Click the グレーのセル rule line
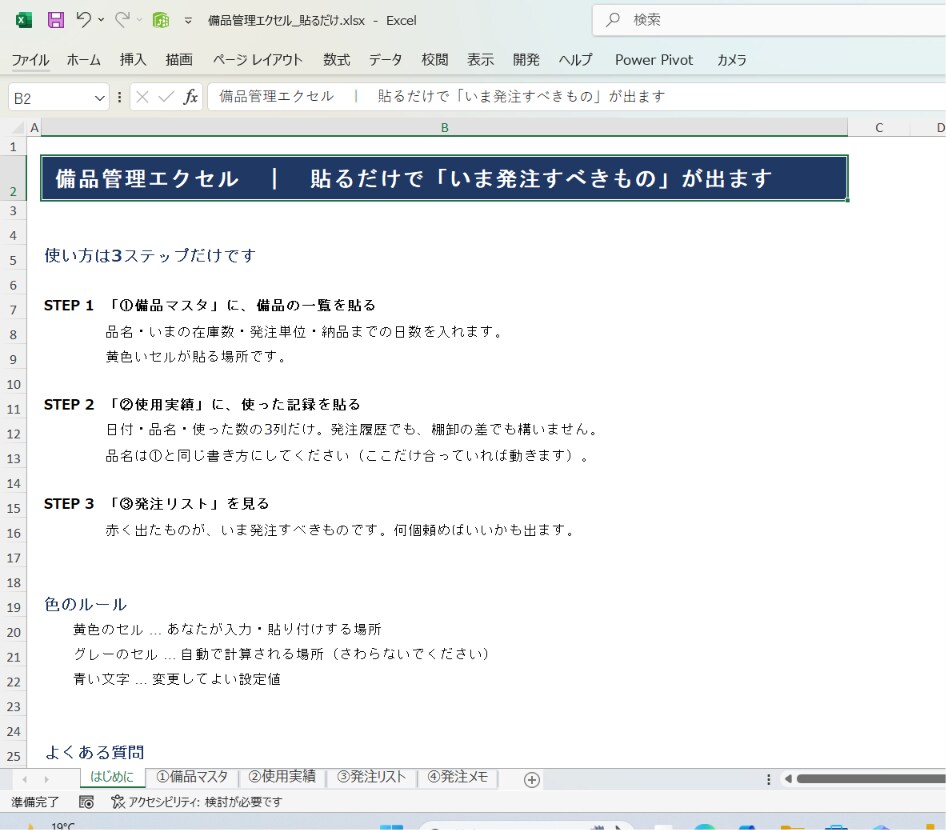Viewport: 946px width, 830px height. pyautogui.click(x=281, y=654)
